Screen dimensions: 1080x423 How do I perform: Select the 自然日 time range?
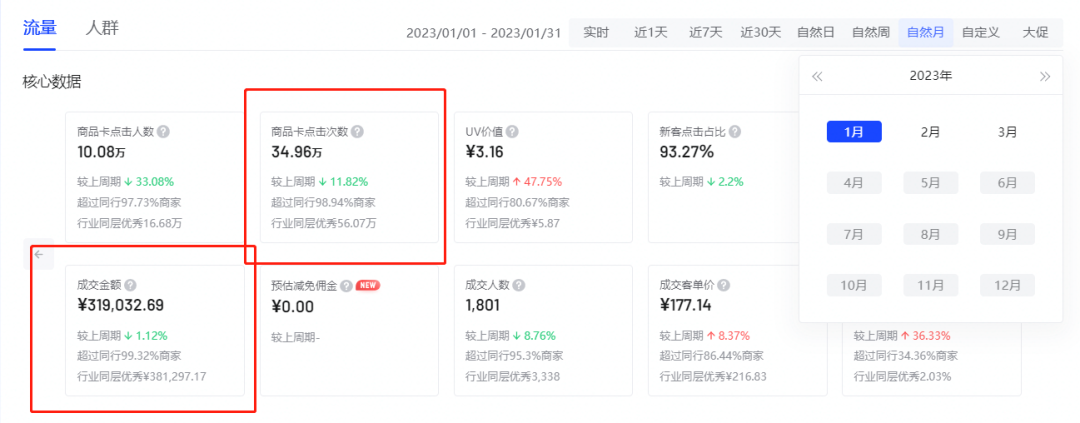pyautogui.click(x=816, y=32)
